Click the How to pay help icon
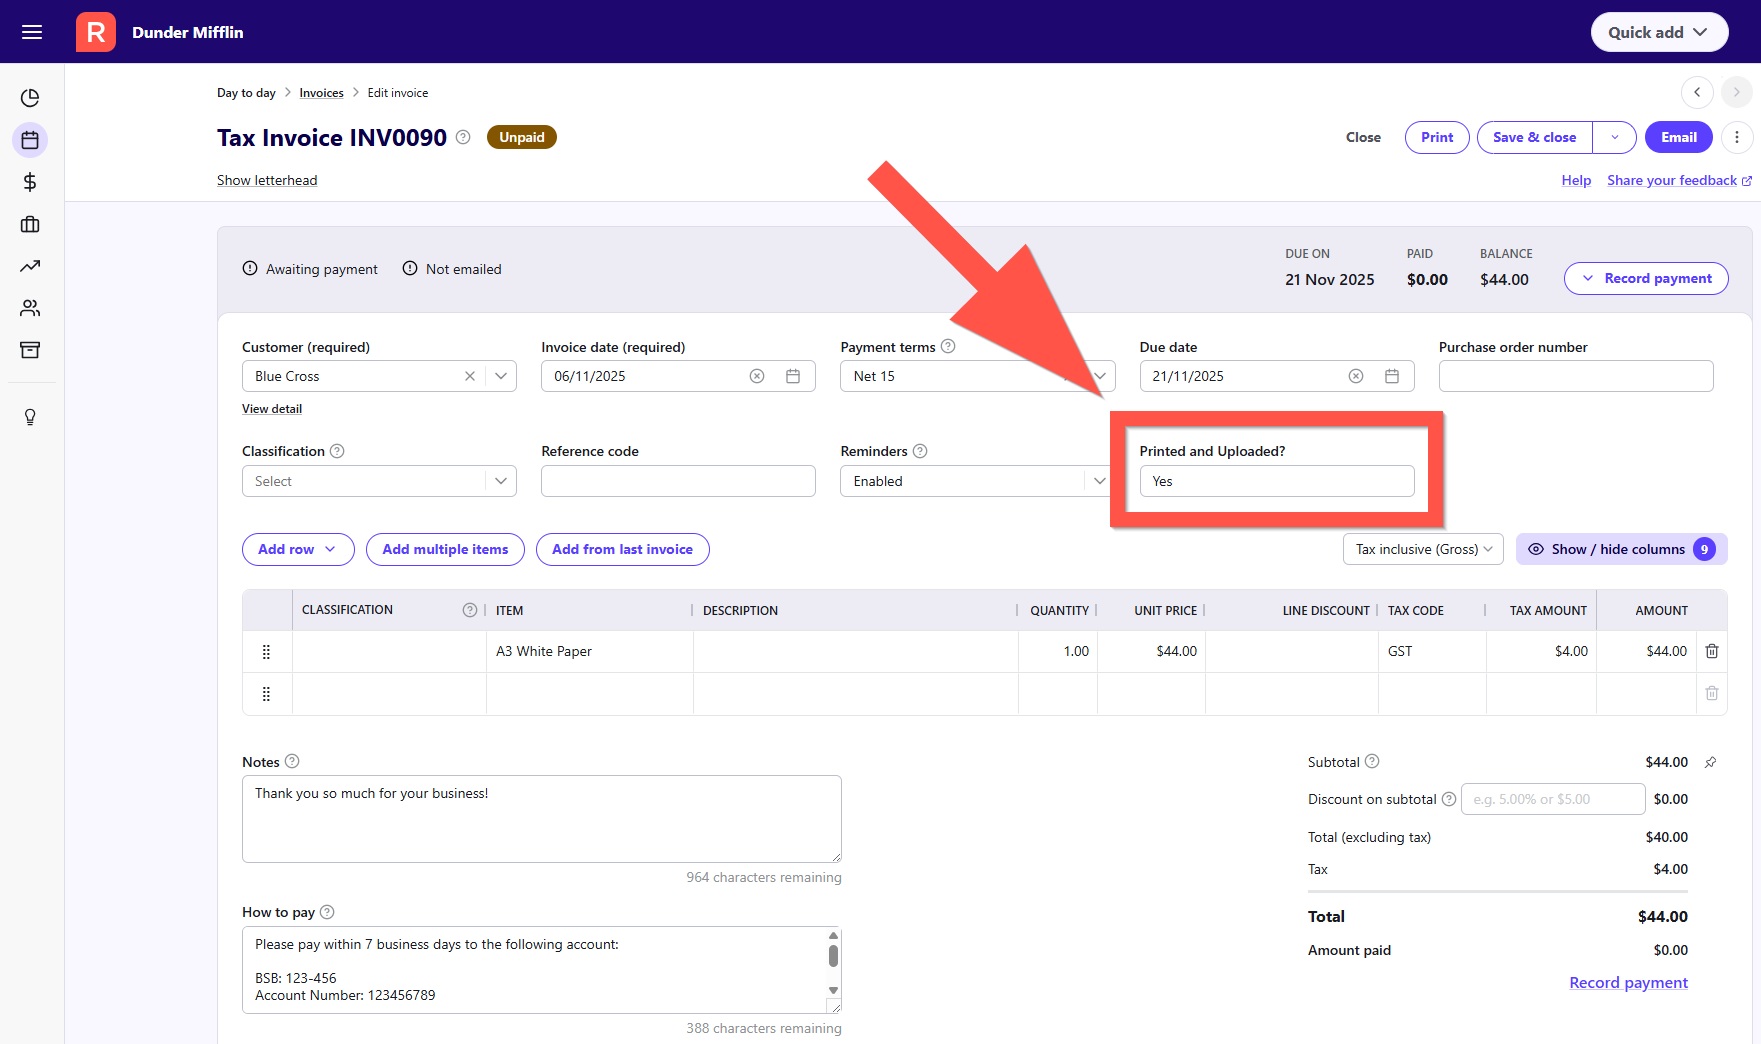 [327, 912]
